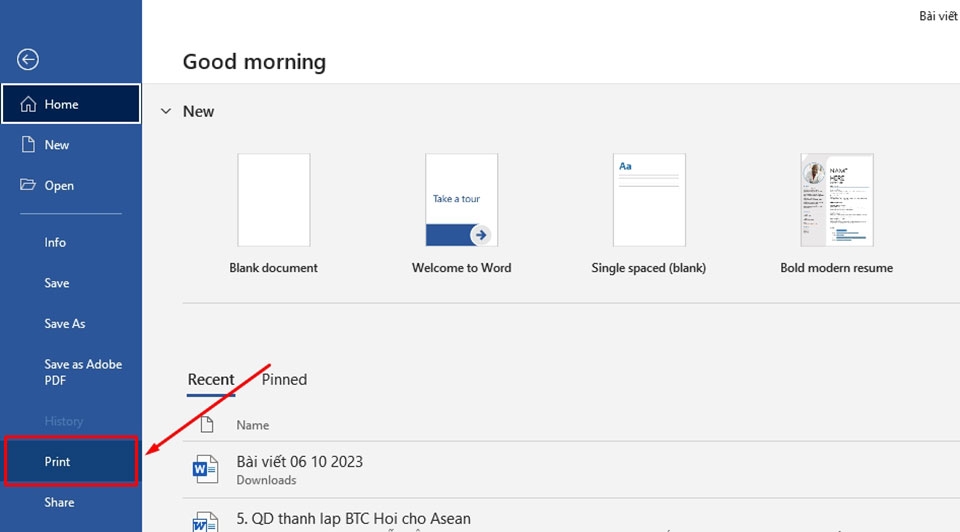Screen dimensions: 960x532
Task: Click the New document page icon
Action: (x=28, y=145)
